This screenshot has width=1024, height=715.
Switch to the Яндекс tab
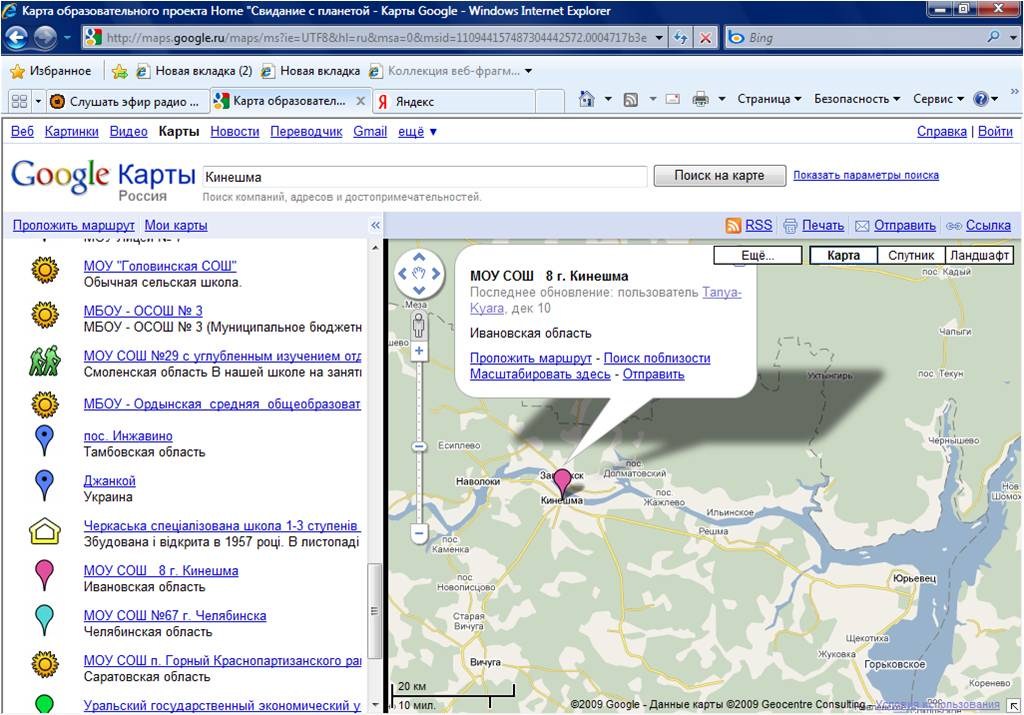[x=453, y=101]
